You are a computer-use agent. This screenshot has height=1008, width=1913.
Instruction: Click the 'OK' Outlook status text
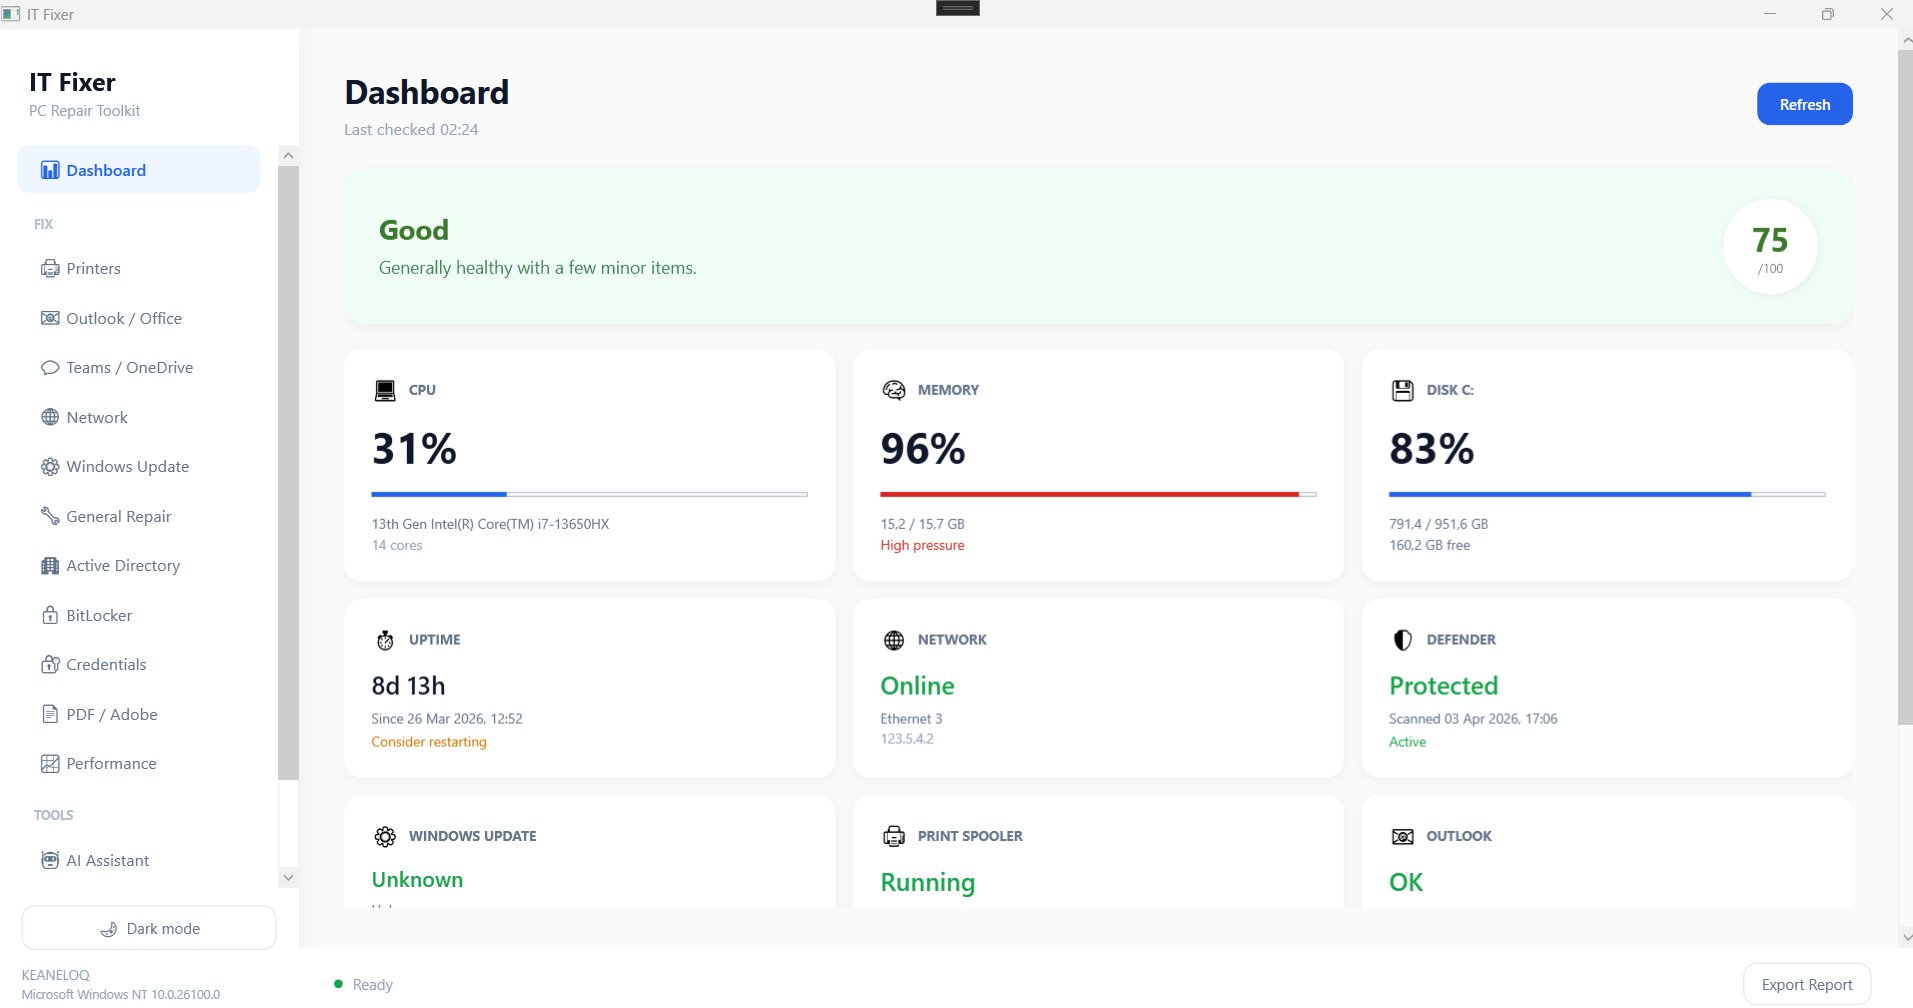click(1405, 882)
